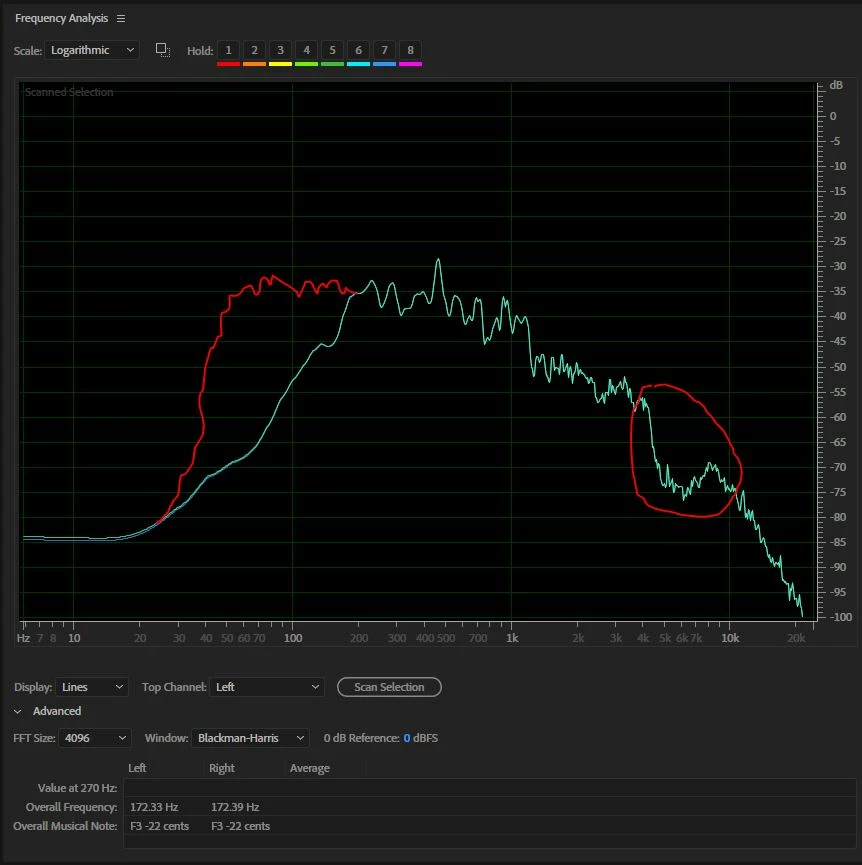Click the red color bar under Hold 1
Screen dimensions: 862x865
[228, 64]
